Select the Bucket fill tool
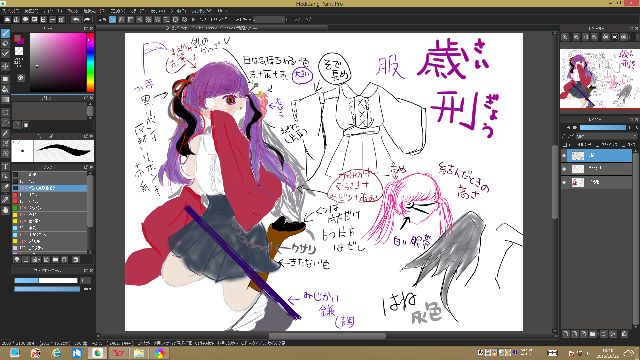Screen dimensions: 640x360 point(5,89)
